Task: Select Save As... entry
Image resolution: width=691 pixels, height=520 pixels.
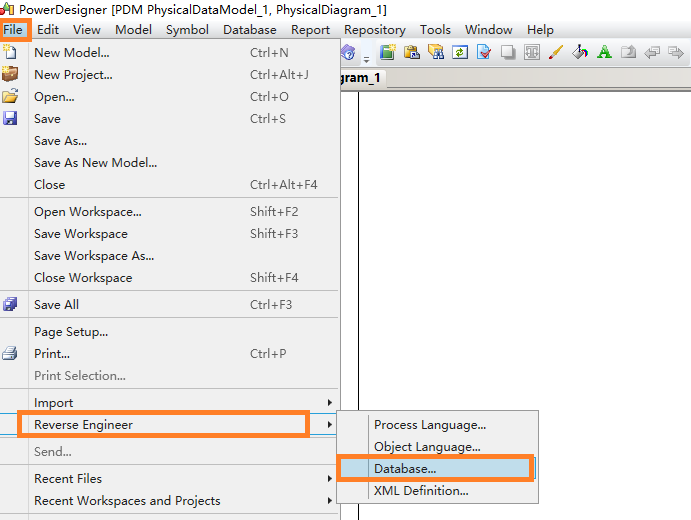Action: 169,141
